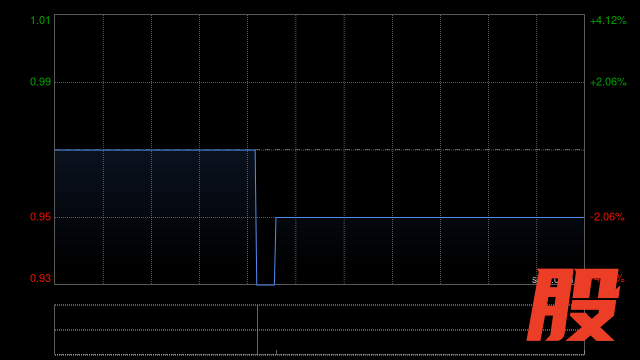Click the +2.06% percentage label
The image size is (640, 360).
click(x=608, y=82)
